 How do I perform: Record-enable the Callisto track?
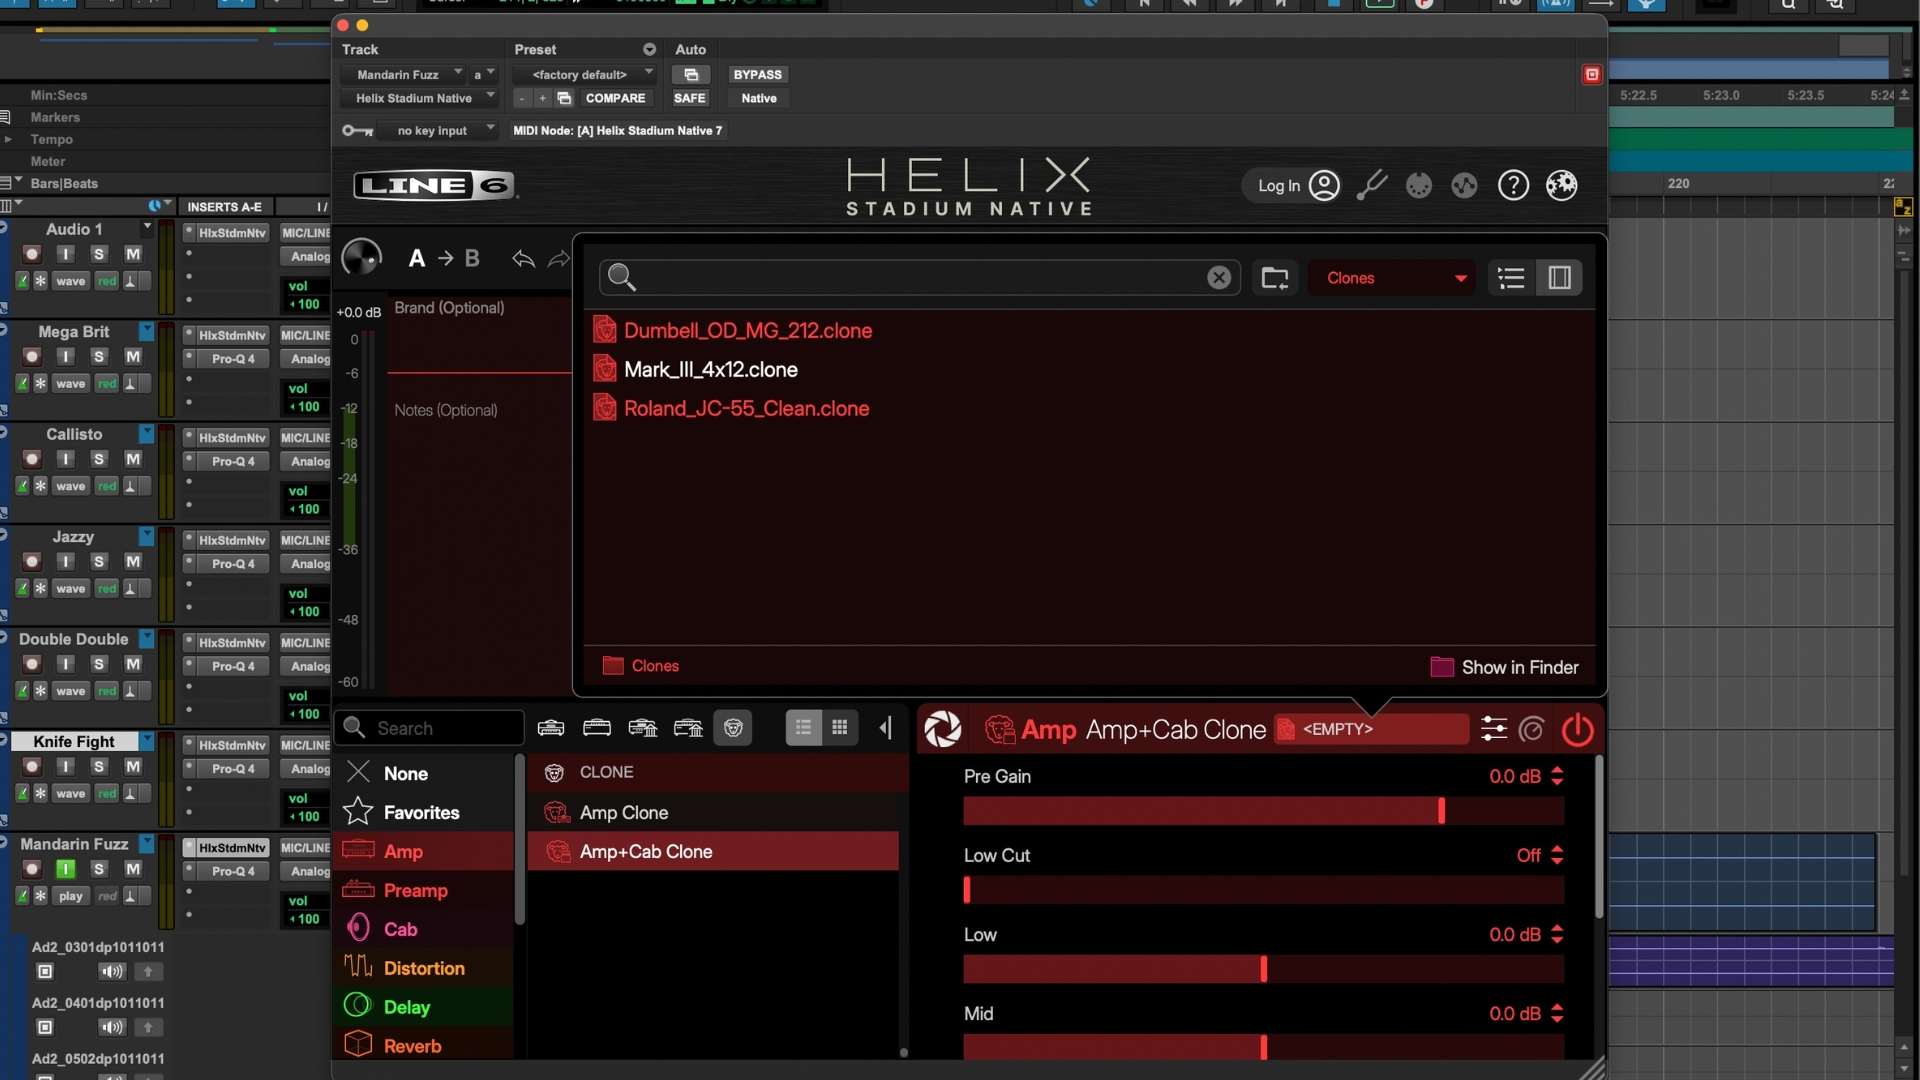(x=32, y=459)
